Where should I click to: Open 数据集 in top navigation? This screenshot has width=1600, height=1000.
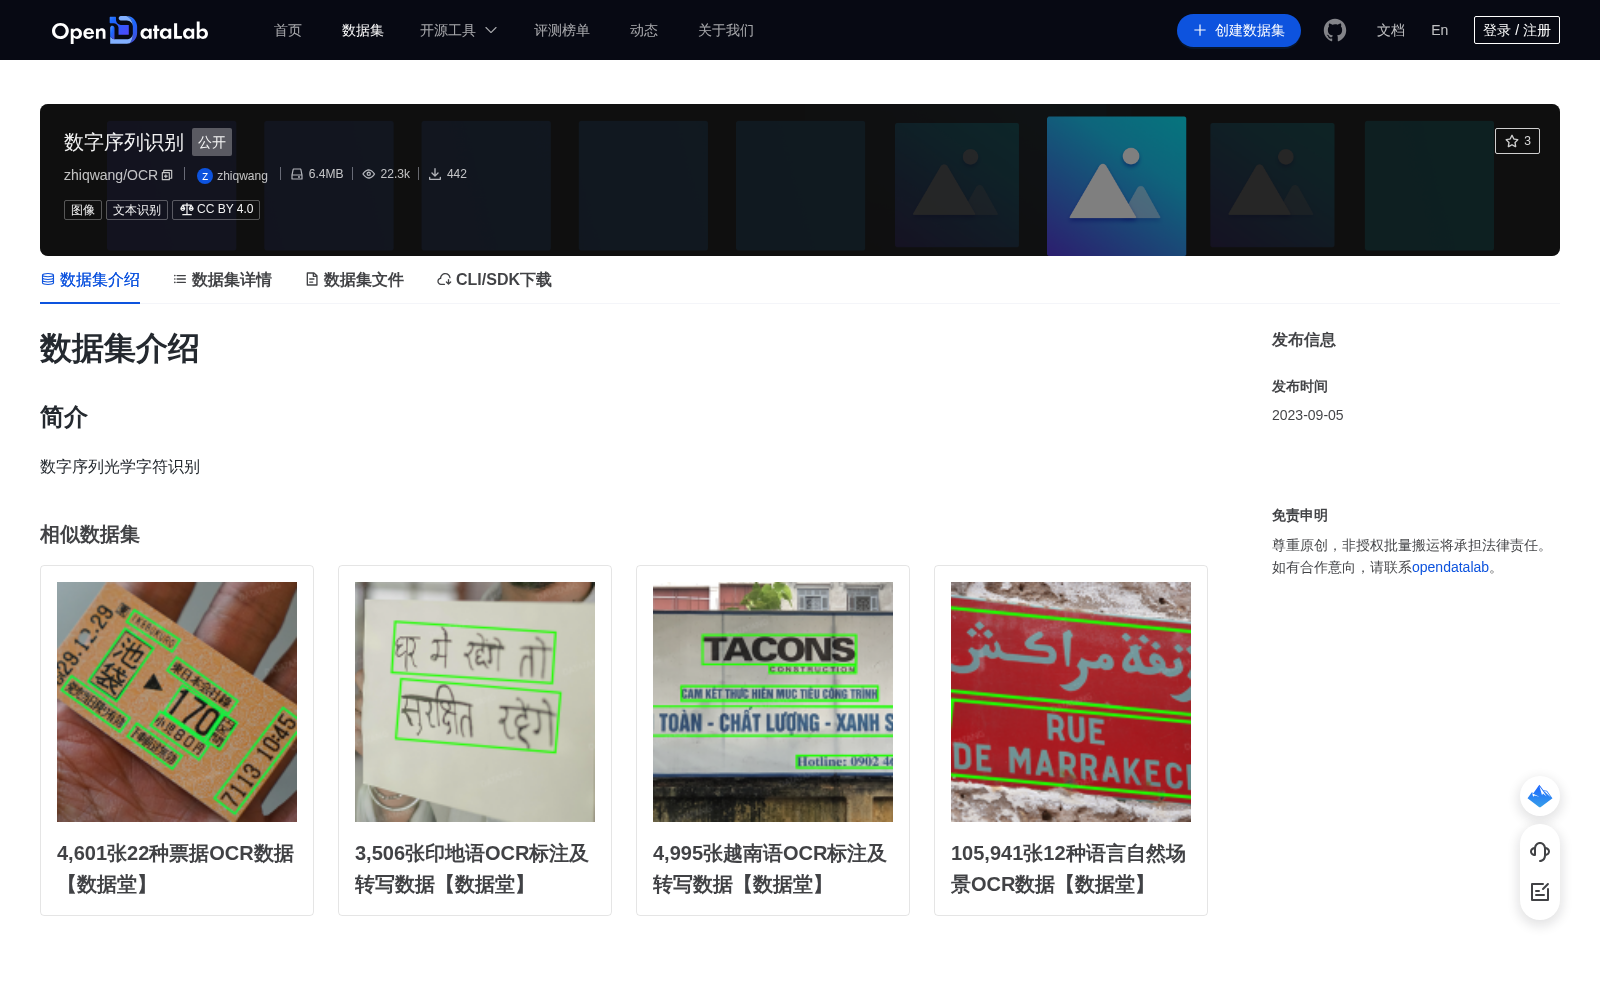click(x=363, y=30)
